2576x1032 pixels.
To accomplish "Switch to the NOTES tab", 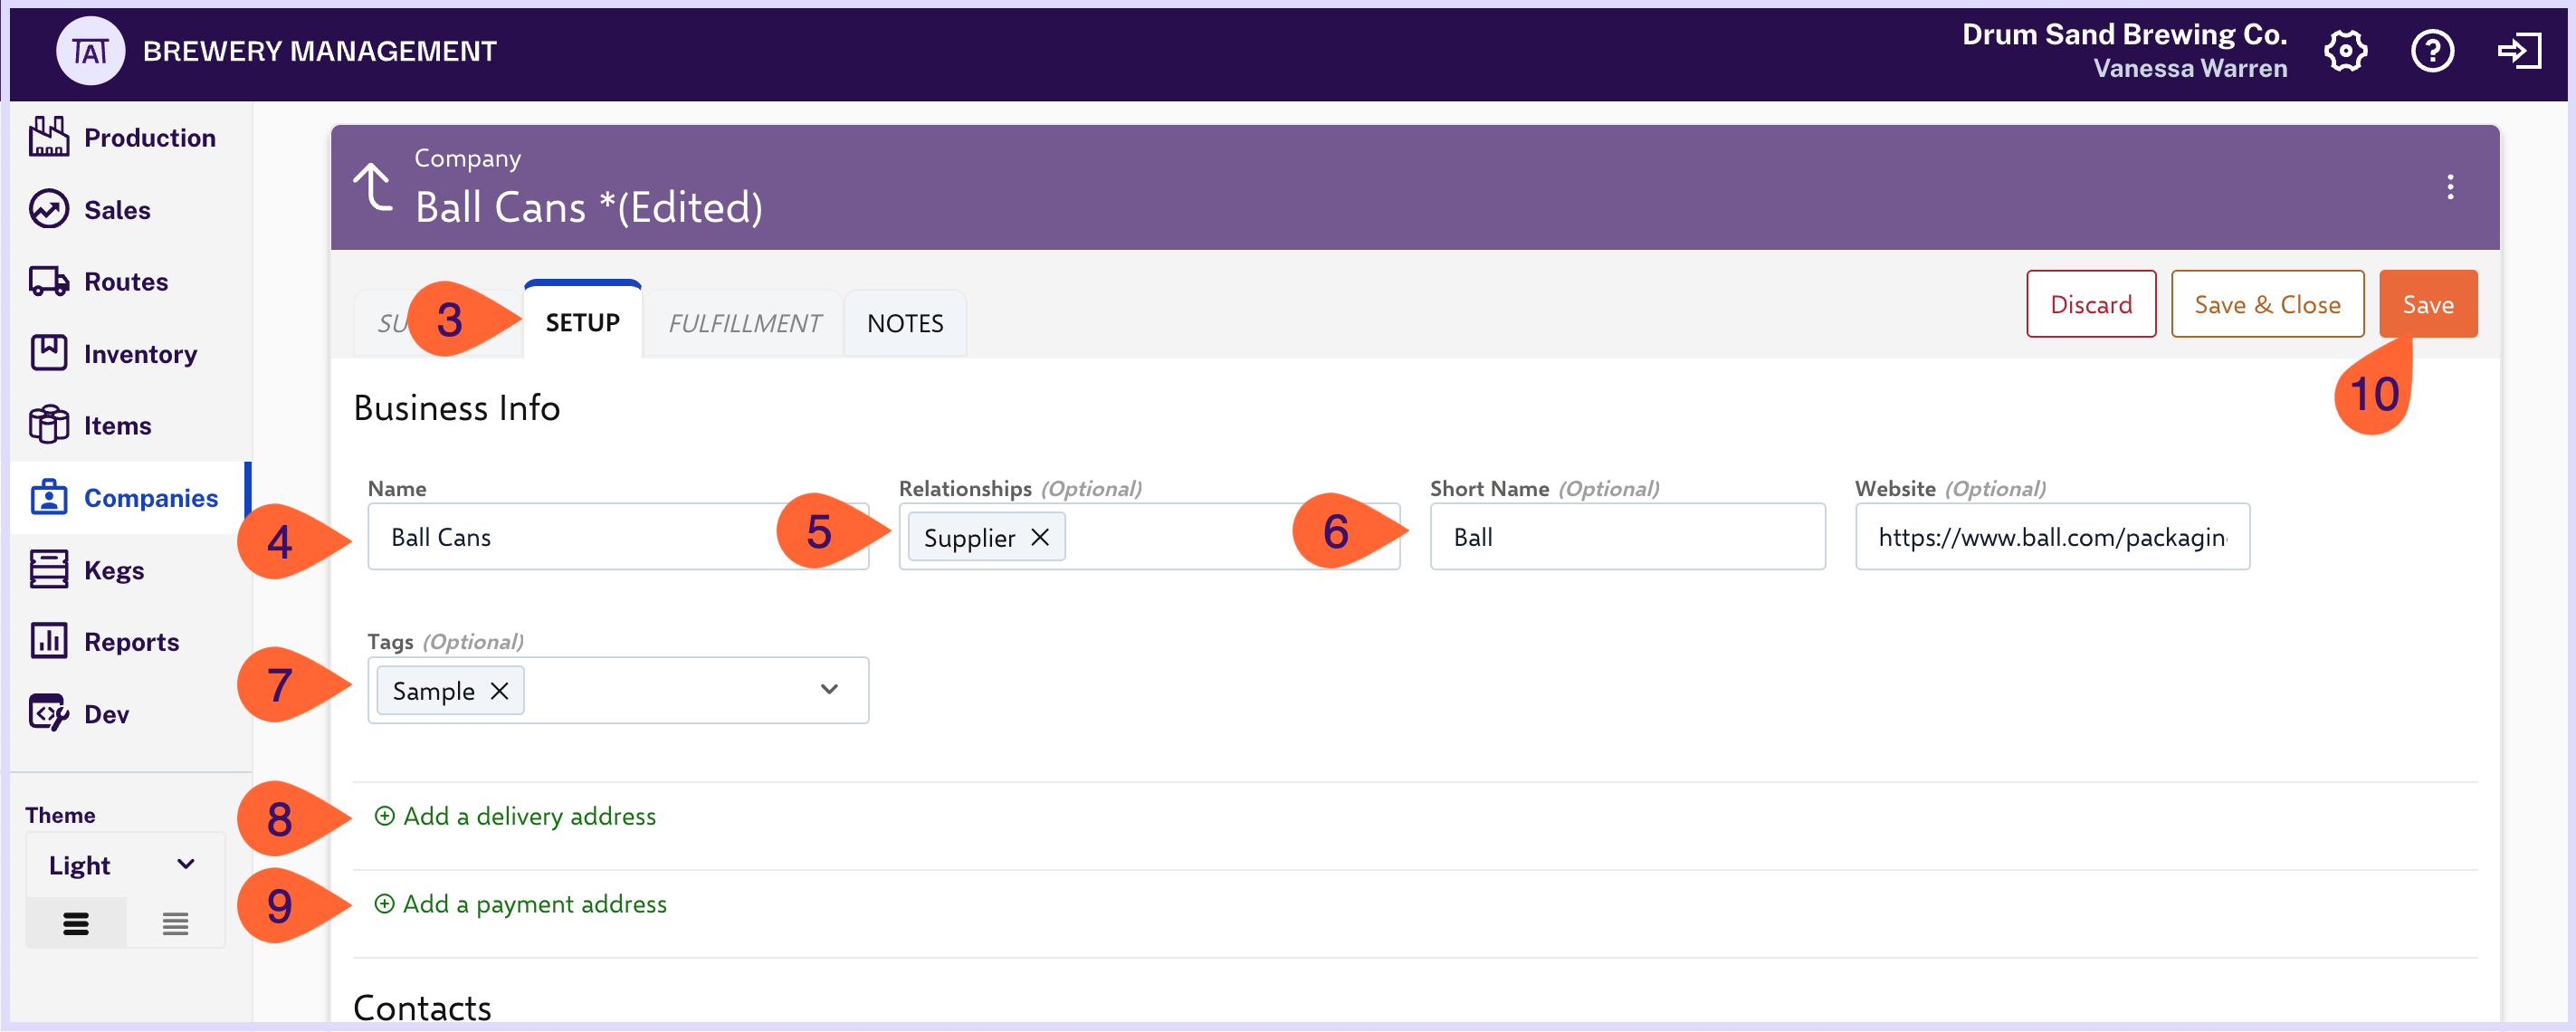I will [x=904, y=323].
